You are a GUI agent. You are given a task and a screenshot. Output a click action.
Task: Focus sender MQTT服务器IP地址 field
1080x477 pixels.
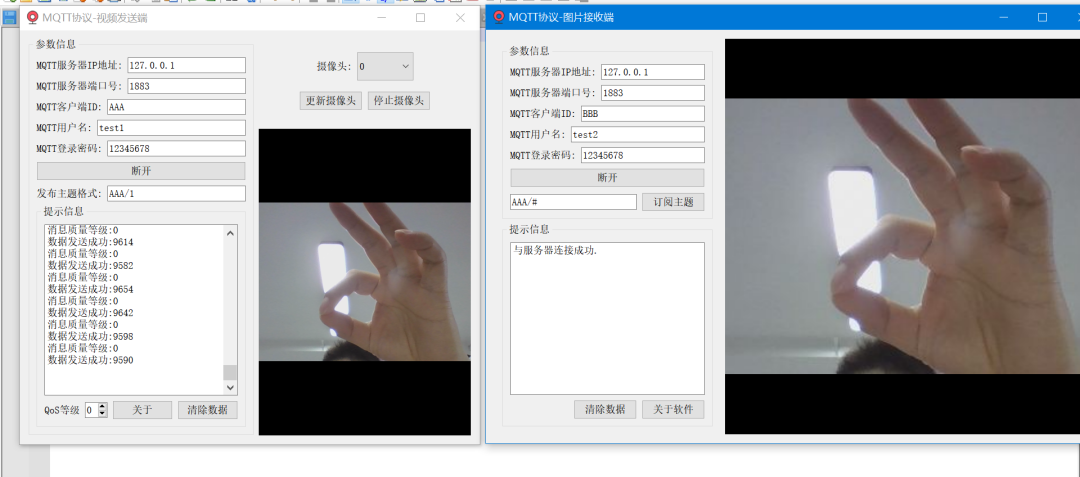(187, 65)
